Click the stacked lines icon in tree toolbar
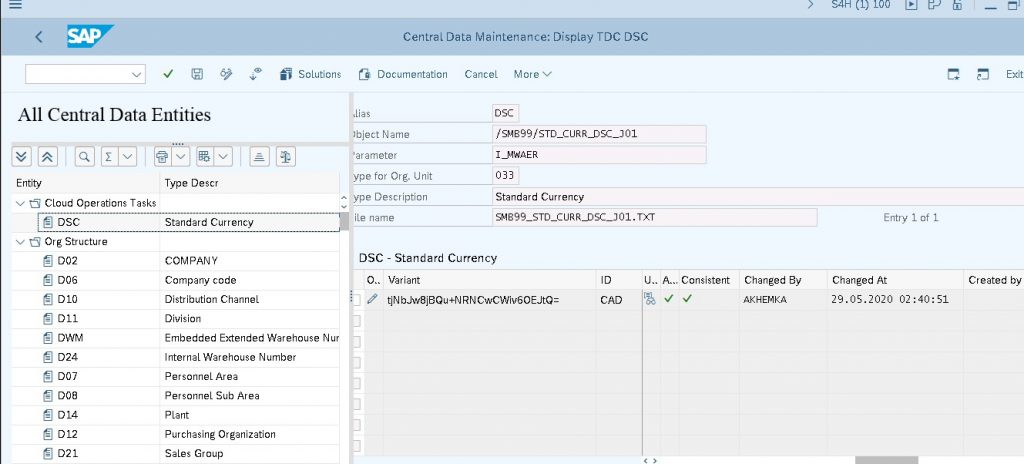 [259, 157]
